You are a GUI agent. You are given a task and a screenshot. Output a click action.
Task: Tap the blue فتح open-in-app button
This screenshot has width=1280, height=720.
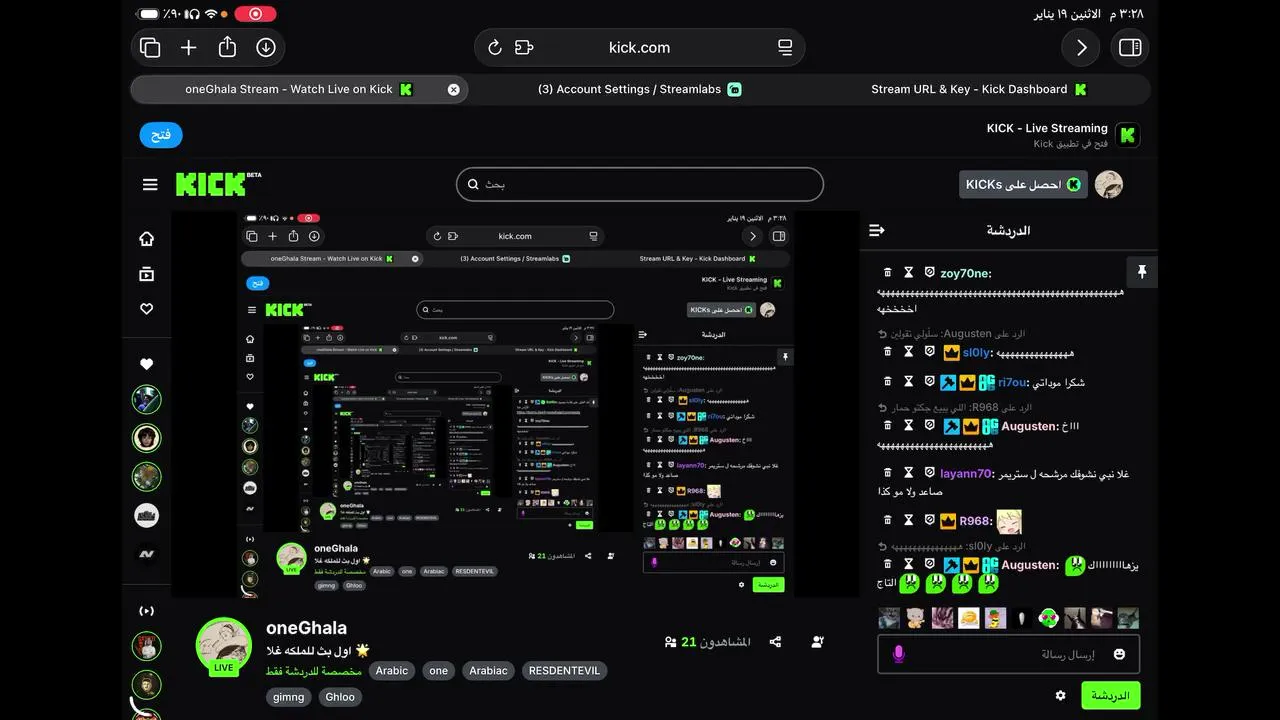click(x=161, y=135)
